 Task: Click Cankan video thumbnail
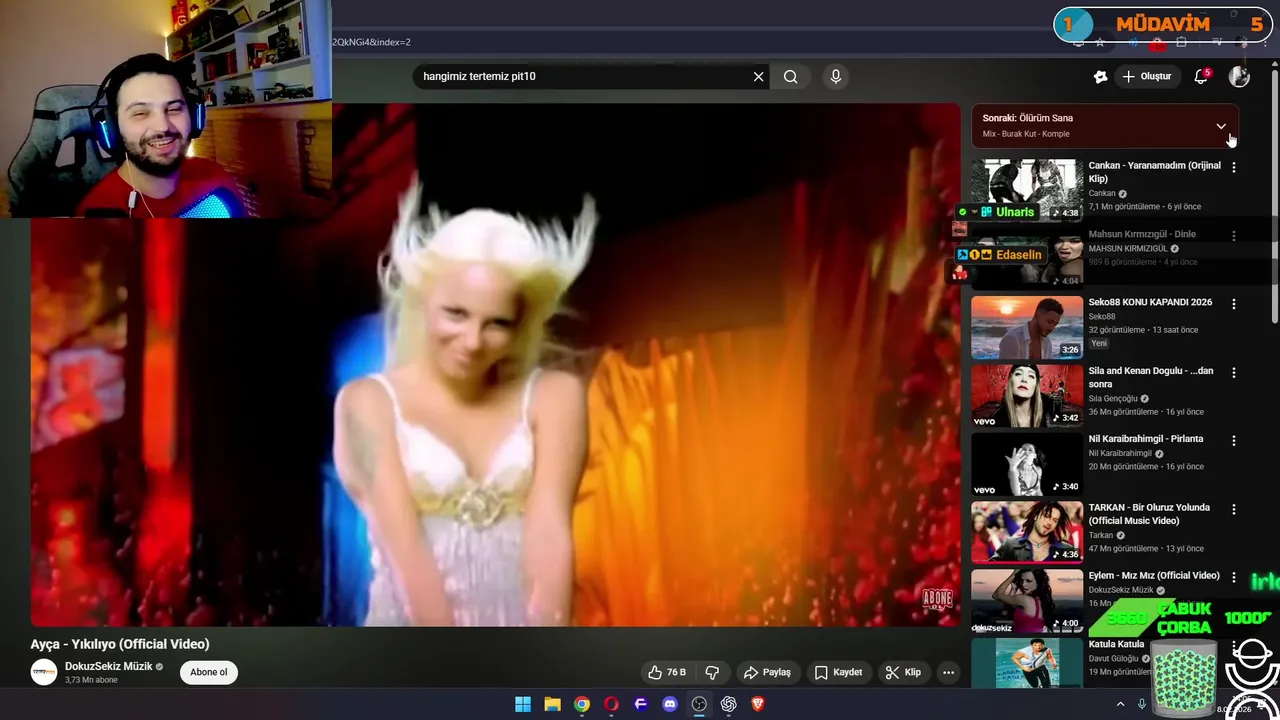[x=1027, y=190]
